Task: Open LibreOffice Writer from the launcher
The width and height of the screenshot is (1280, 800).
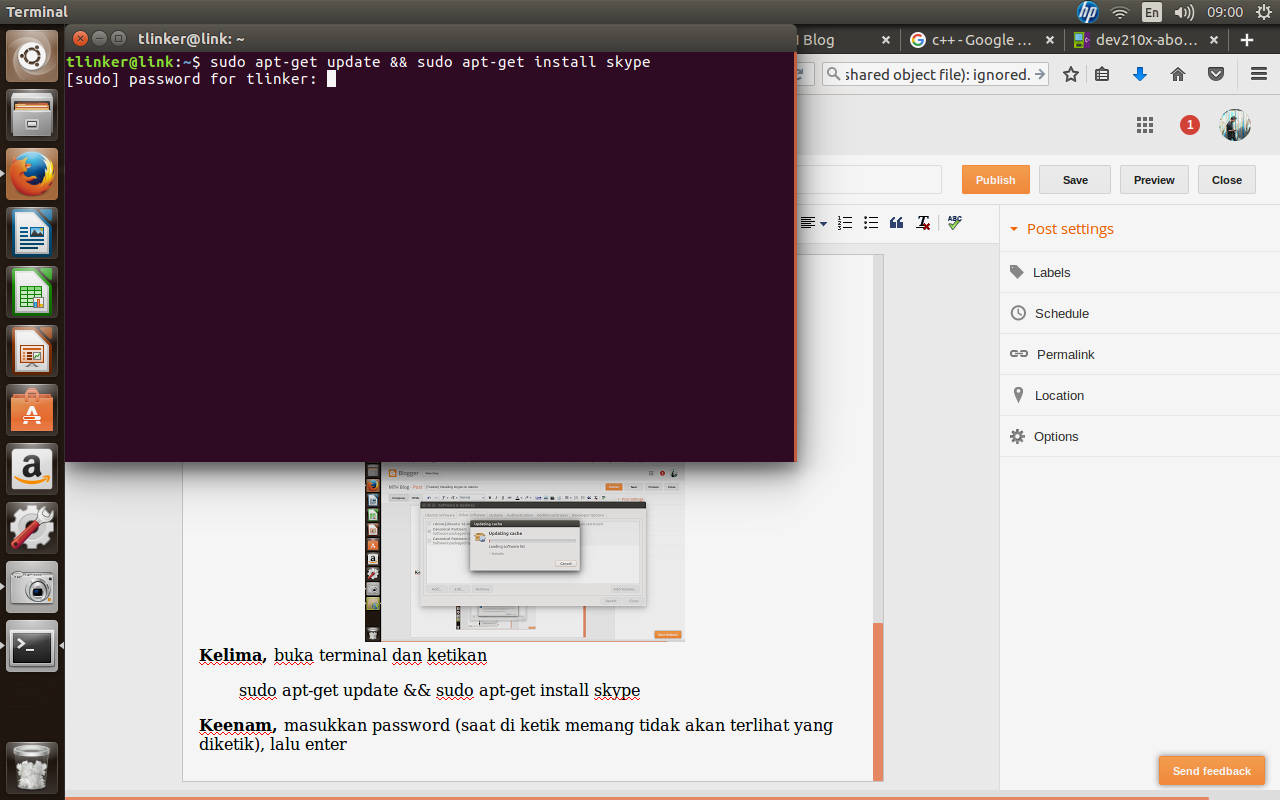Action: click(x=32, y=233)
